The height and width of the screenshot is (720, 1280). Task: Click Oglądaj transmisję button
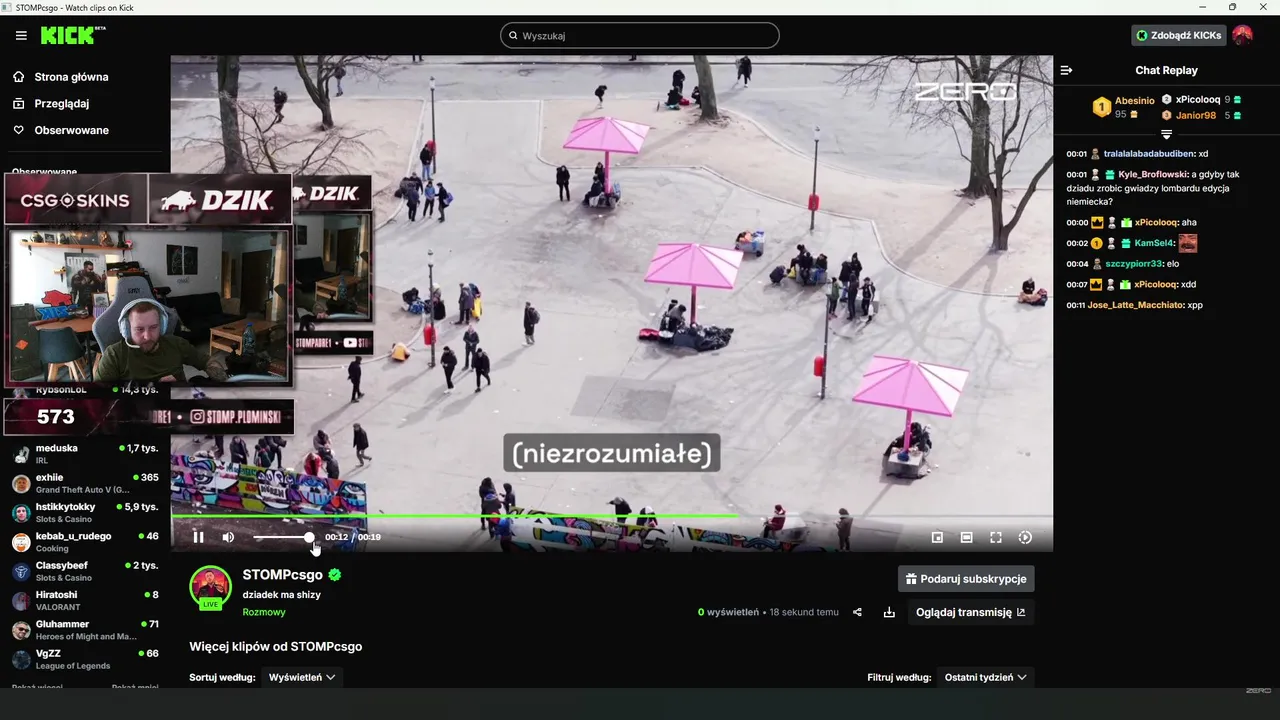tap(970, 612)
